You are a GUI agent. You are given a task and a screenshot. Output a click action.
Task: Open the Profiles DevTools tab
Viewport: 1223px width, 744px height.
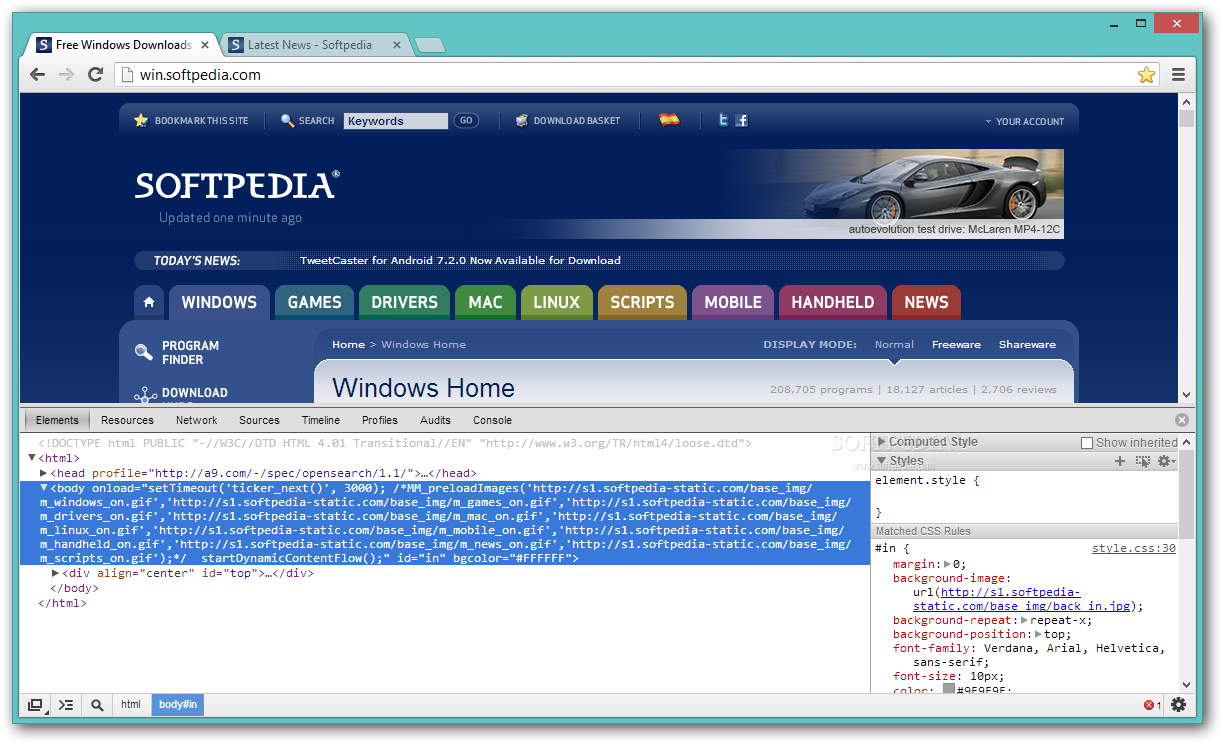(x=379, y=420)
